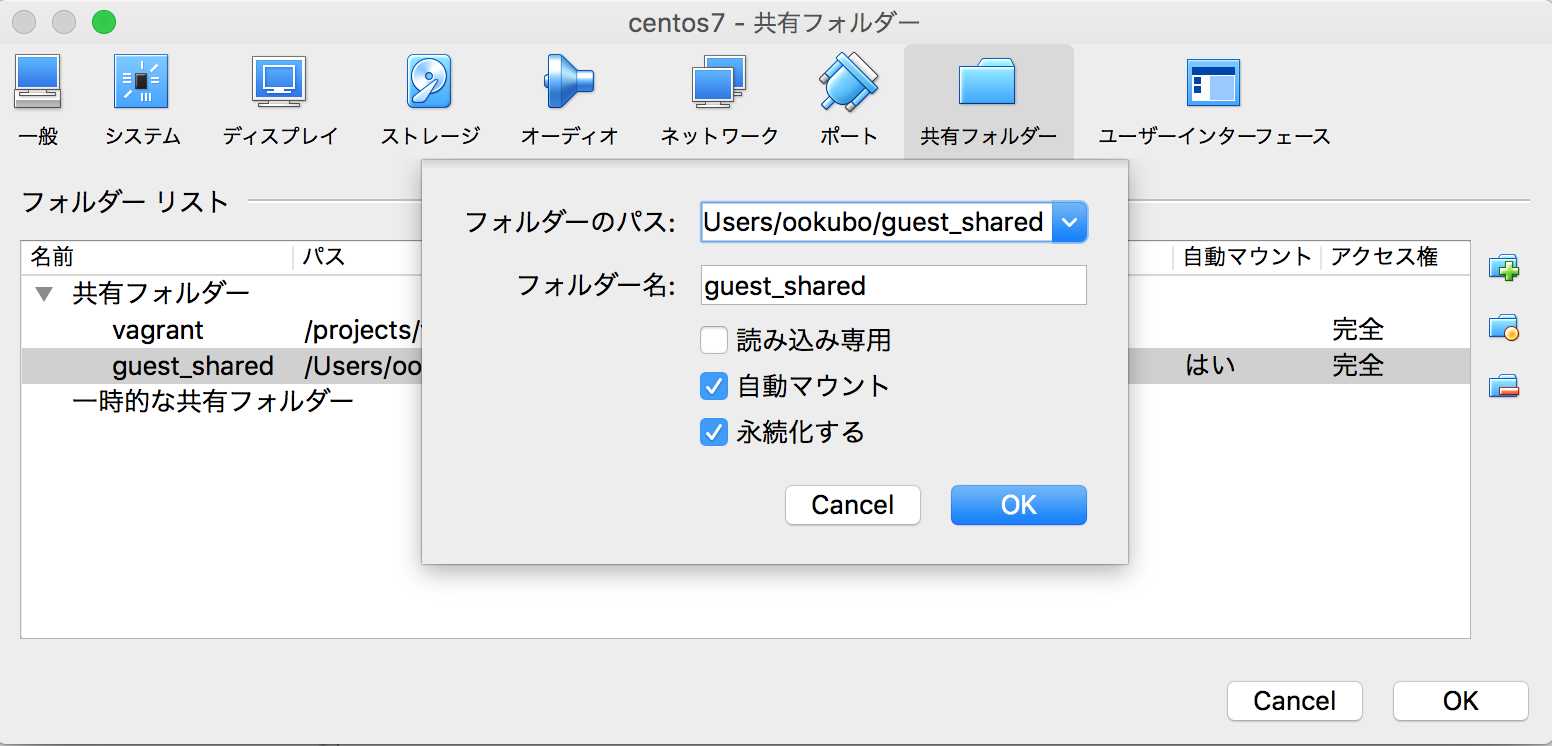Open the システム settings icon
The image size is (1552, 746).
click(x=141, y=82)
